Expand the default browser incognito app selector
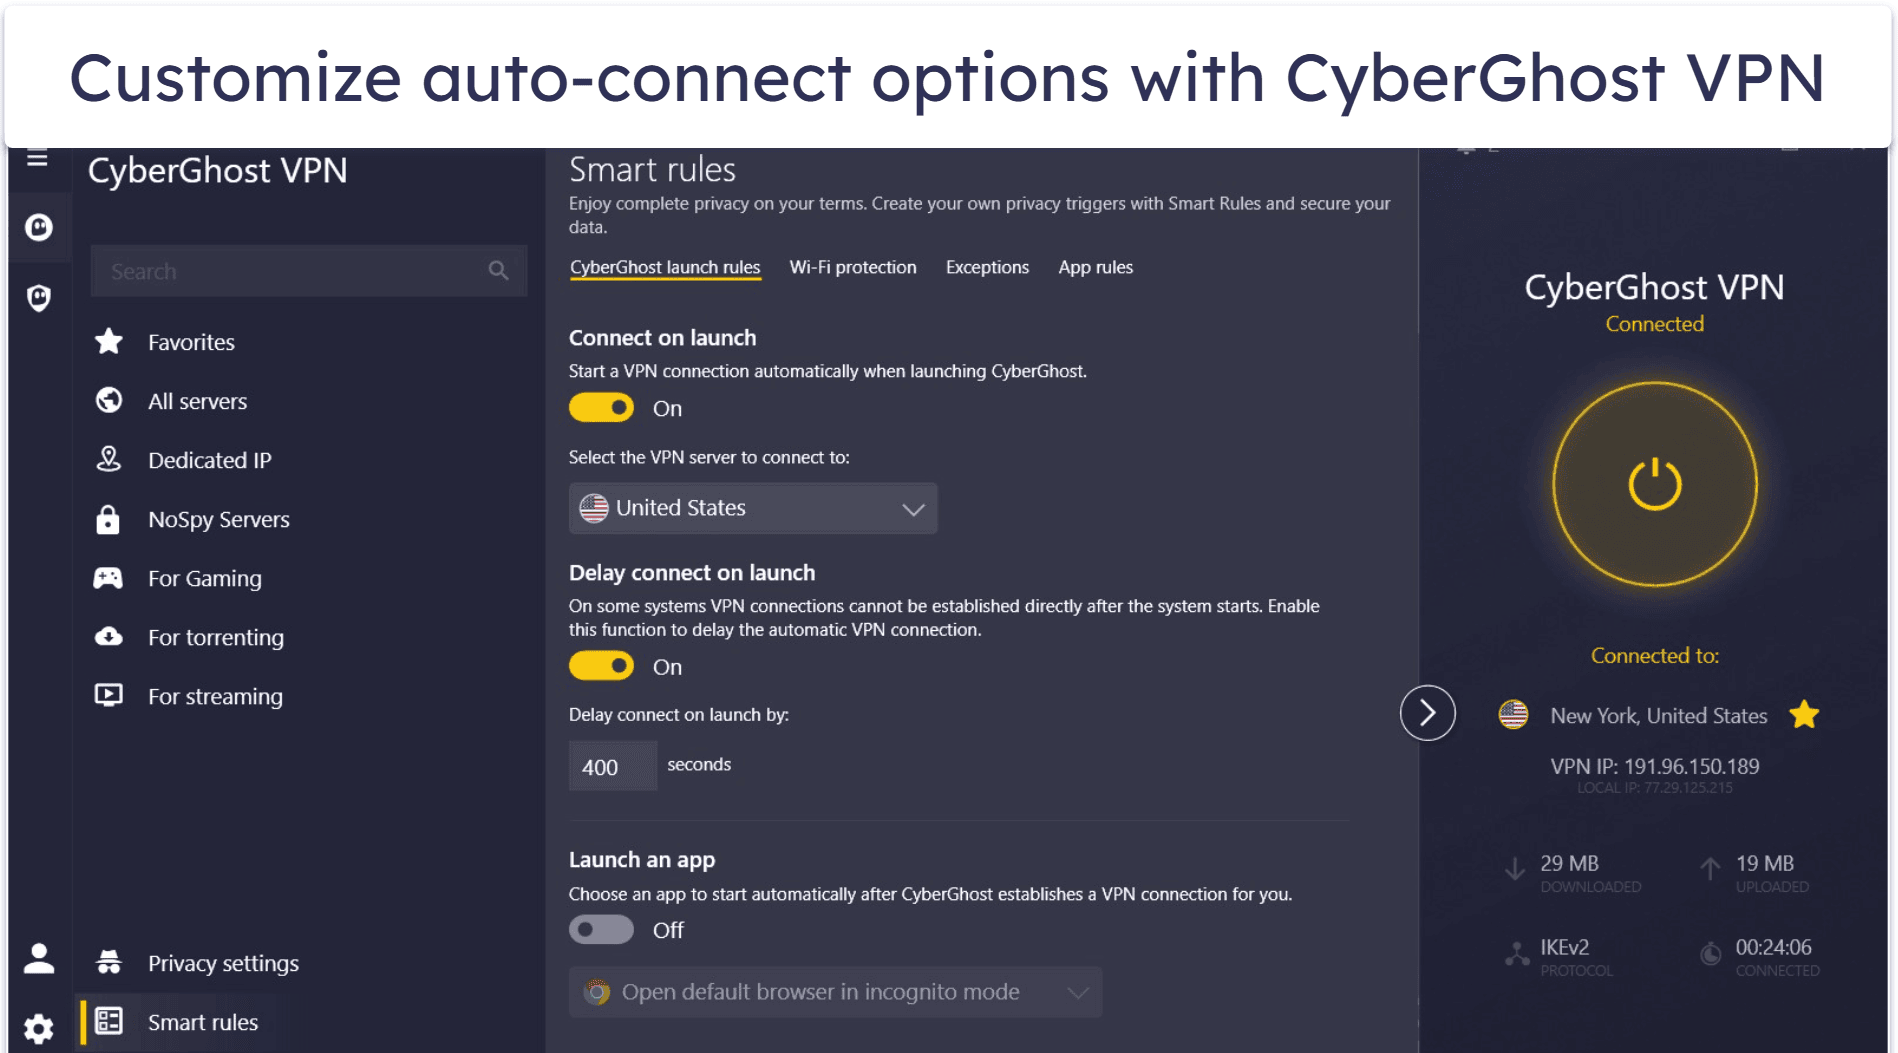The width and height of the screenshot is (1898, 1053). 836,991
